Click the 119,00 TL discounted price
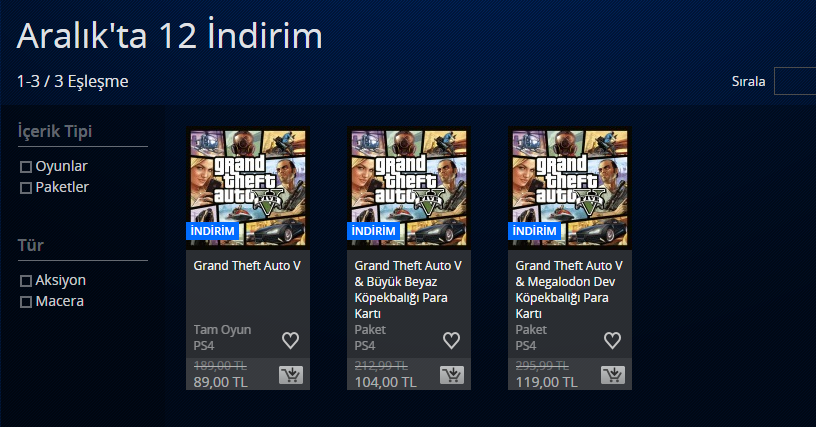This screenshot has width=816, height=427. pyautogui.click(x=546, y=382)
